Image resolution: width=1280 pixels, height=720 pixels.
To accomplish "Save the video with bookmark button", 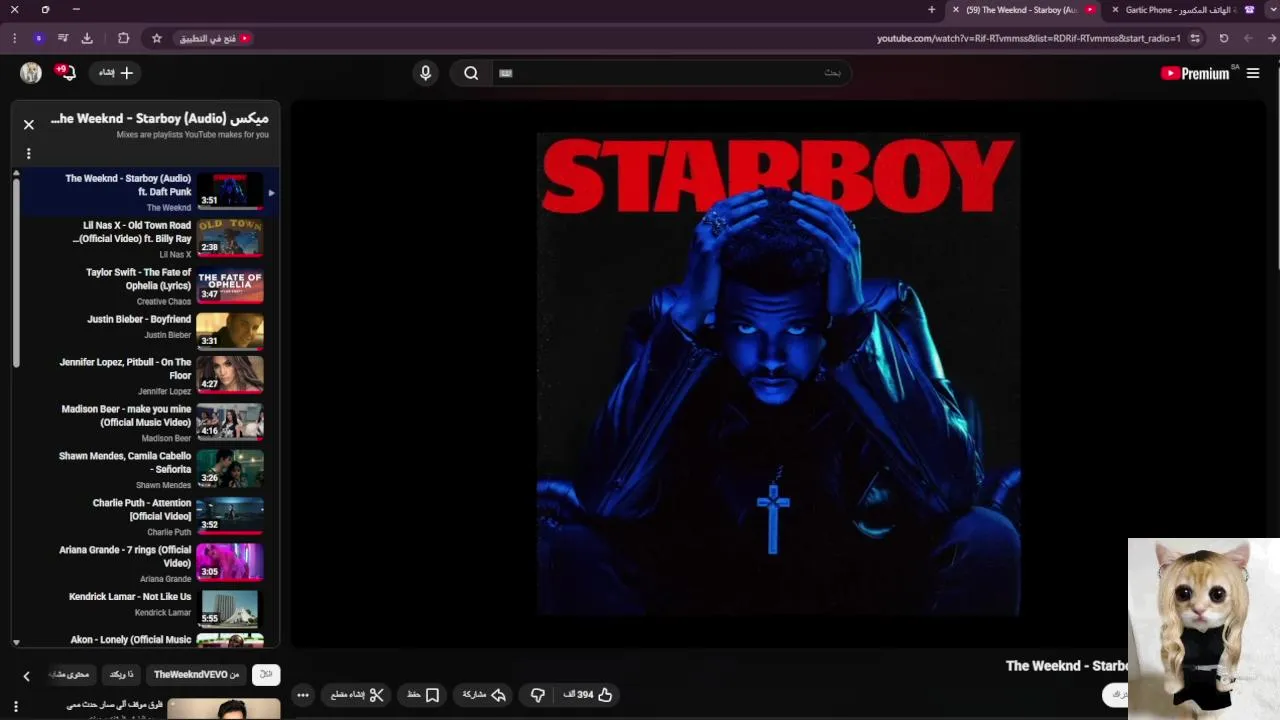I will 424,695.
